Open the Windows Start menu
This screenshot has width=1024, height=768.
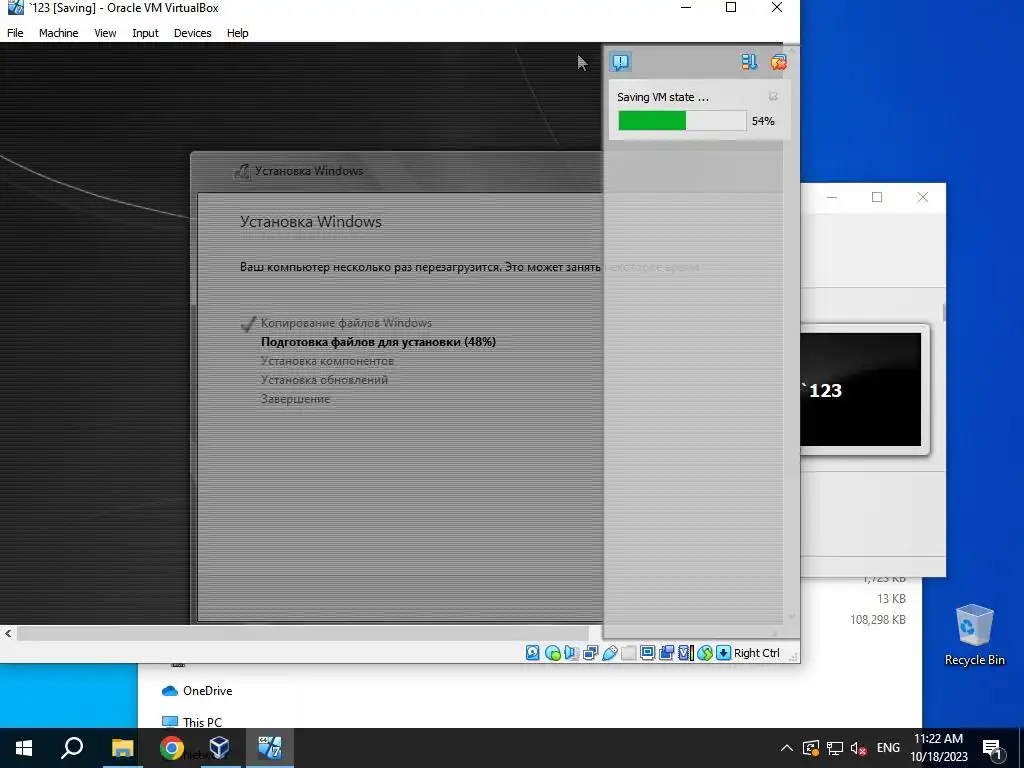point(24,748)
